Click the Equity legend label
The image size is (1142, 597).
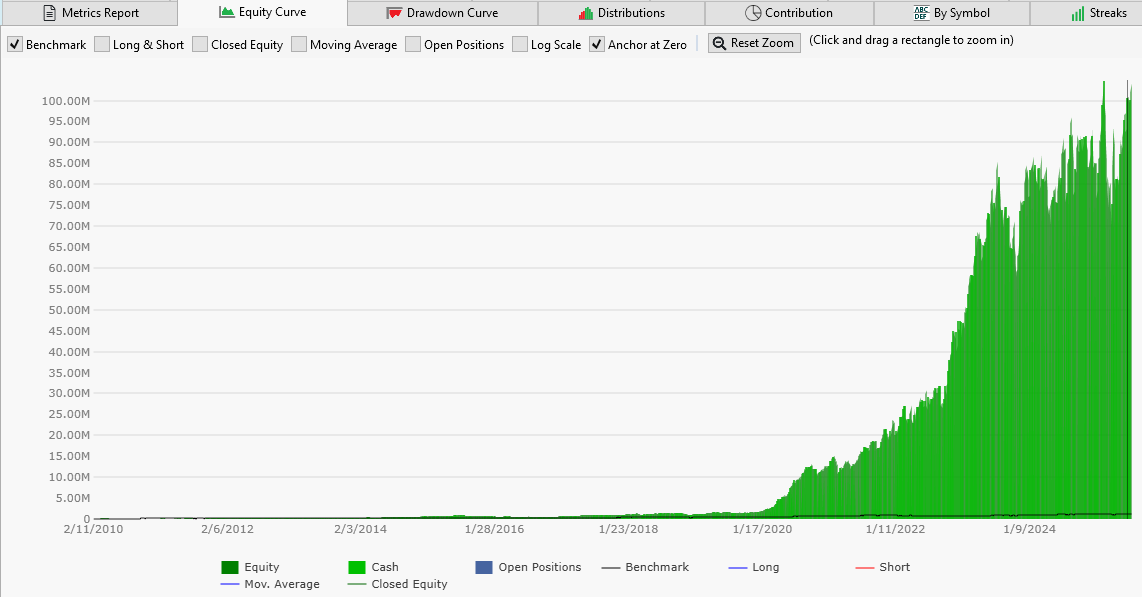(x=261, y=567)
